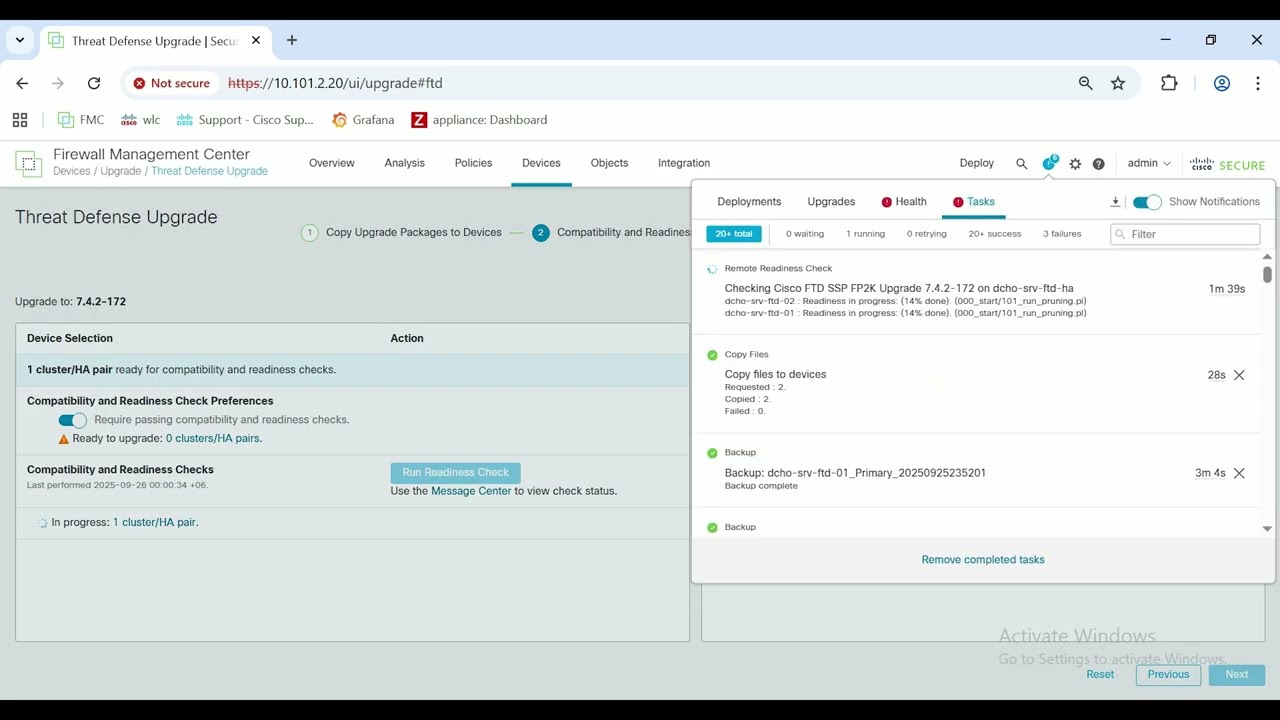1280x720 pixels.
Task: Open the Chrome three-dot menu
Action: coord(1257,83)
